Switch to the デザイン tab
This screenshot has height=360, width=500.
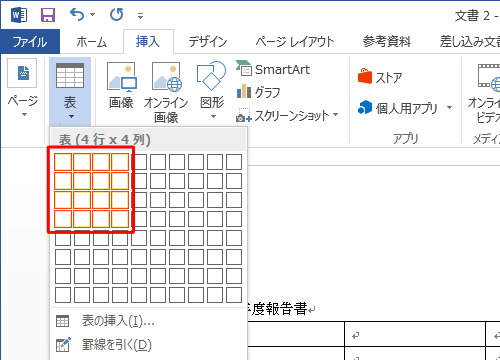(x=208, y=42)
